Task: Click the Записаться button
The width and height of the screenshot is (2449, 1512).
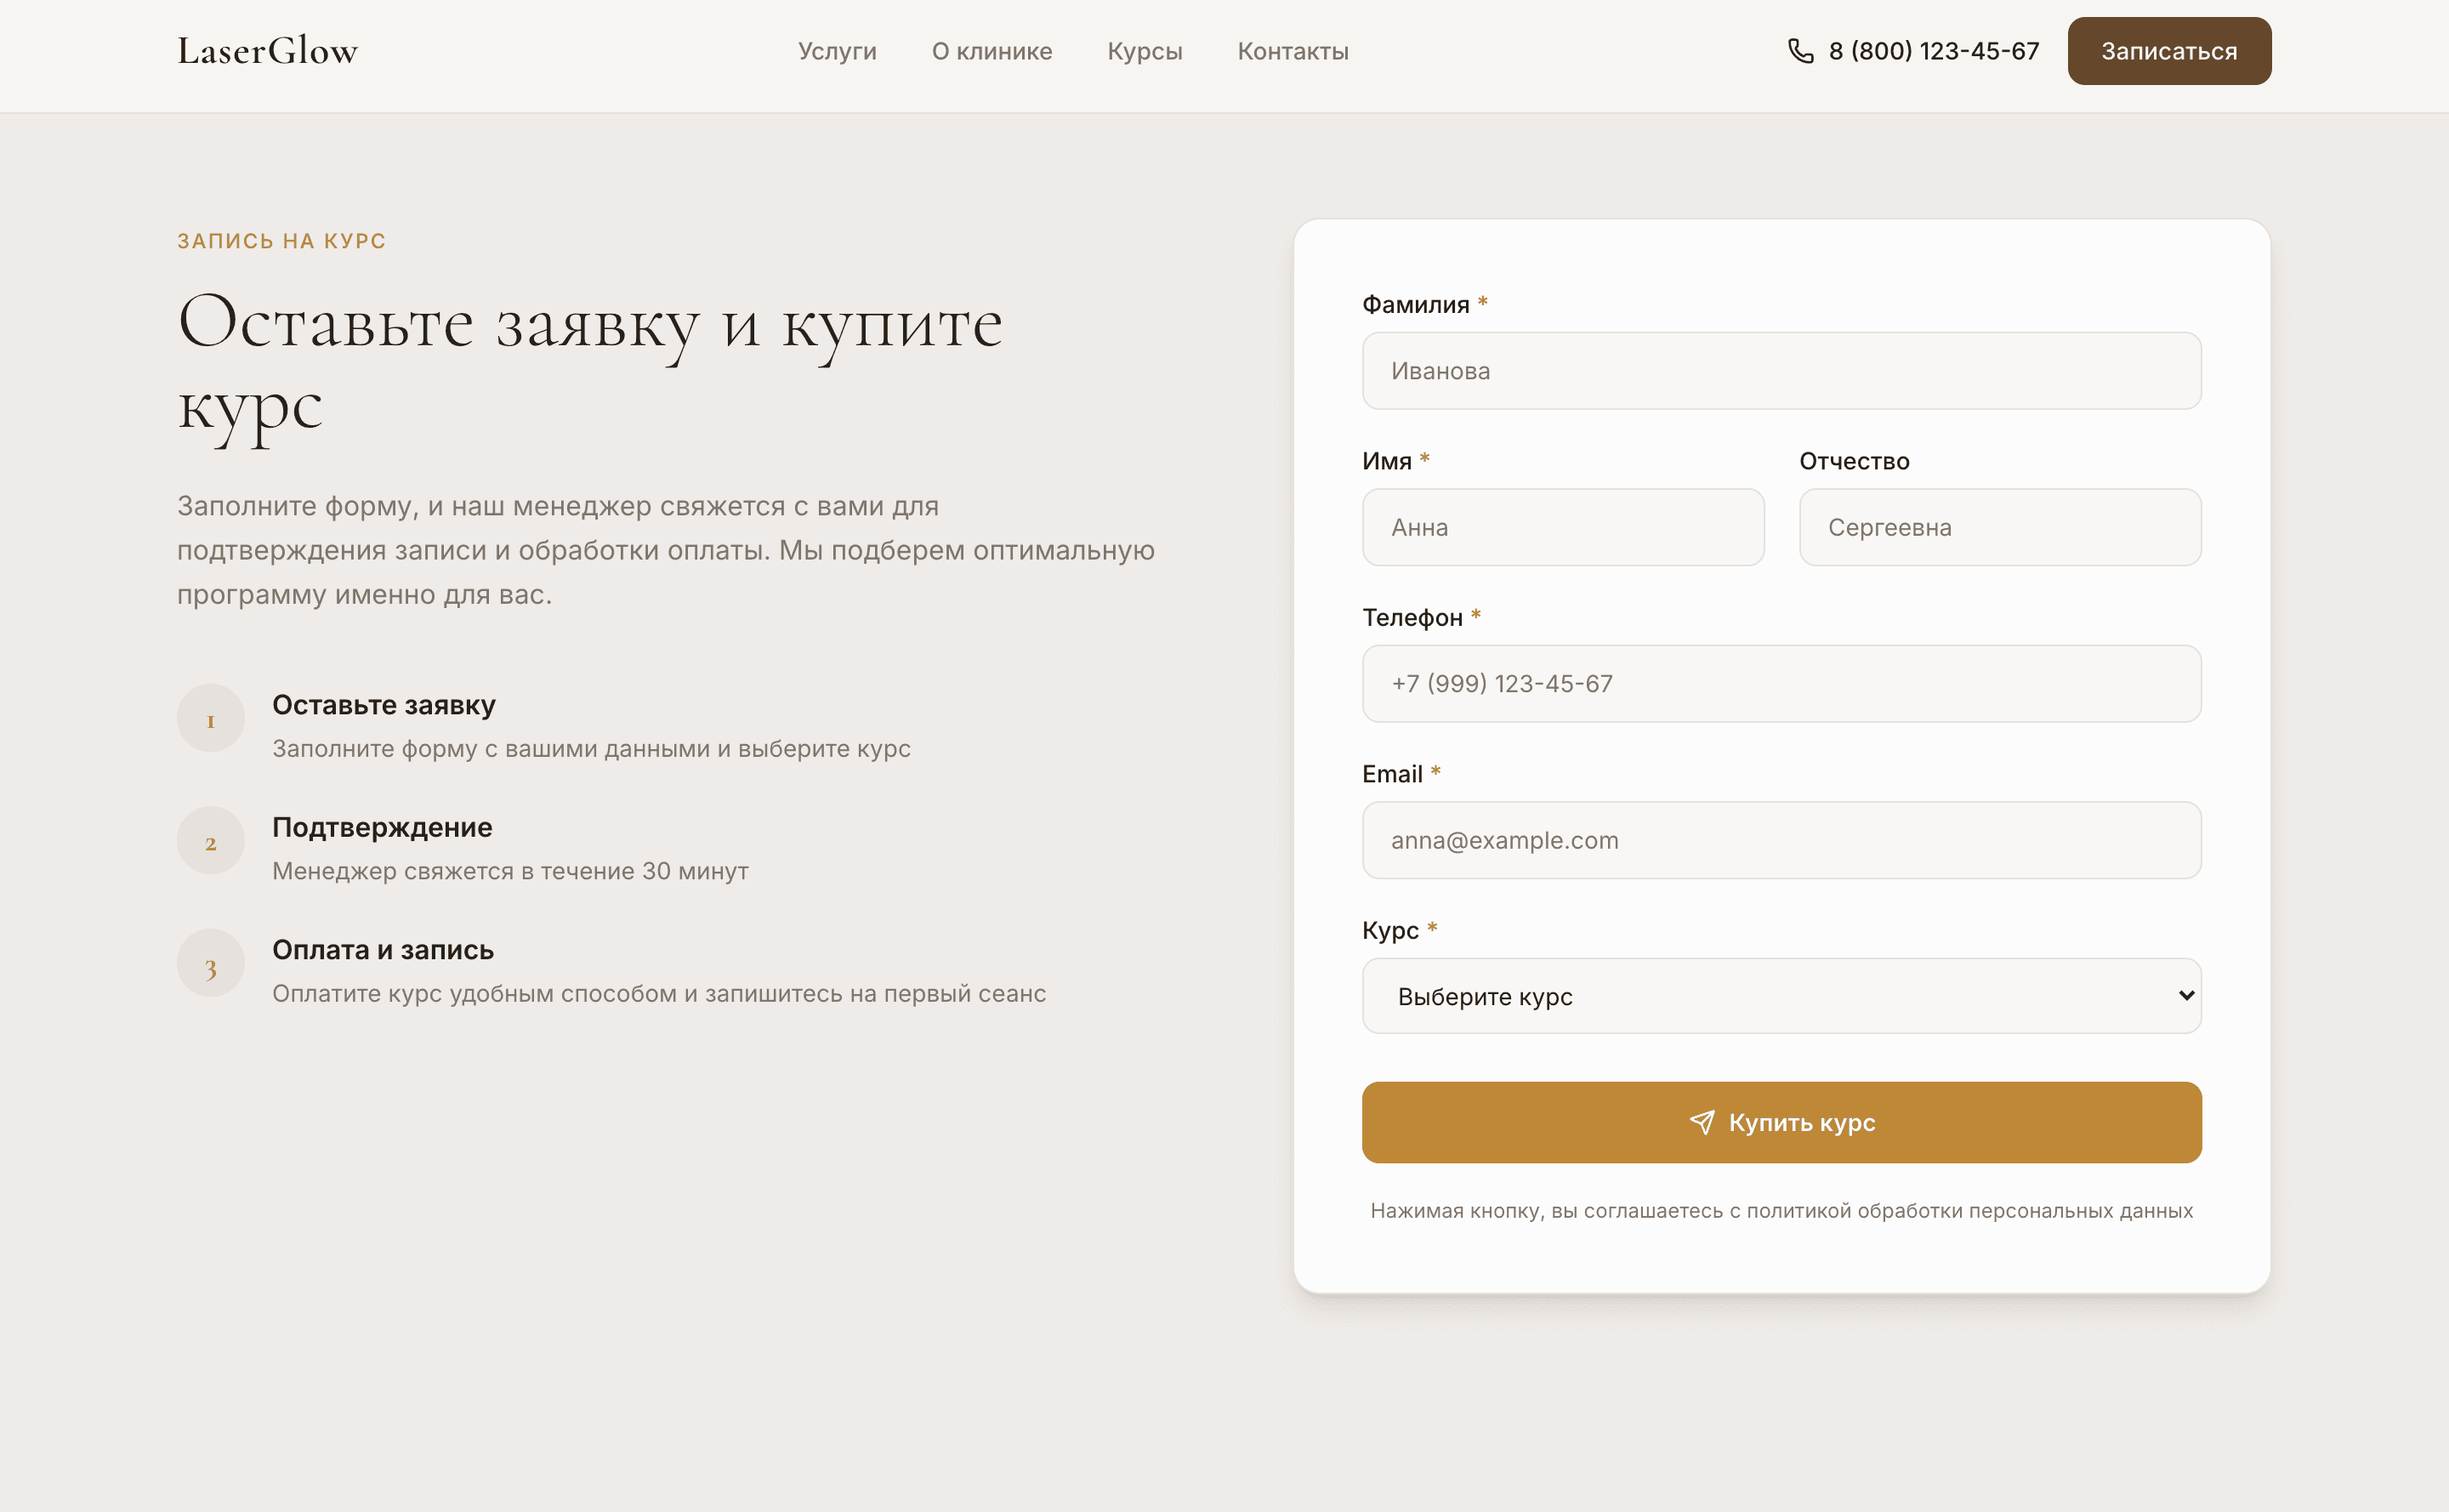Action: [x=2169, y=51]
